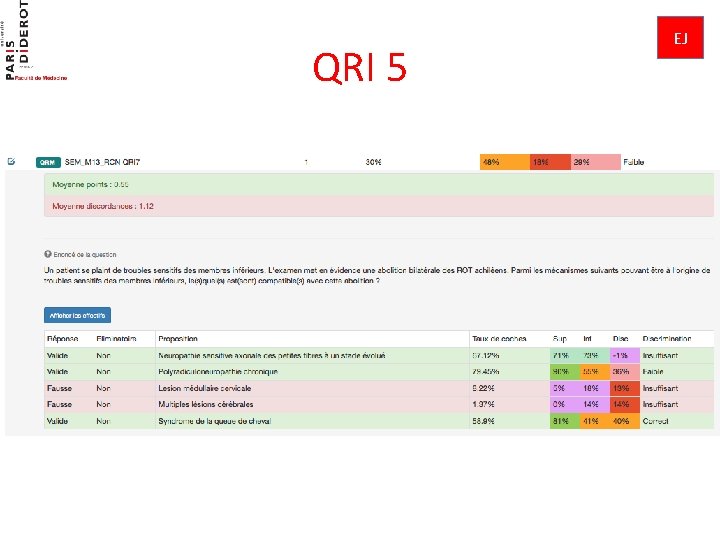The width and height of the screenshot is (720, 540).
Task: Click the question mark icon near Enoncé
Action: click(48, 254)
